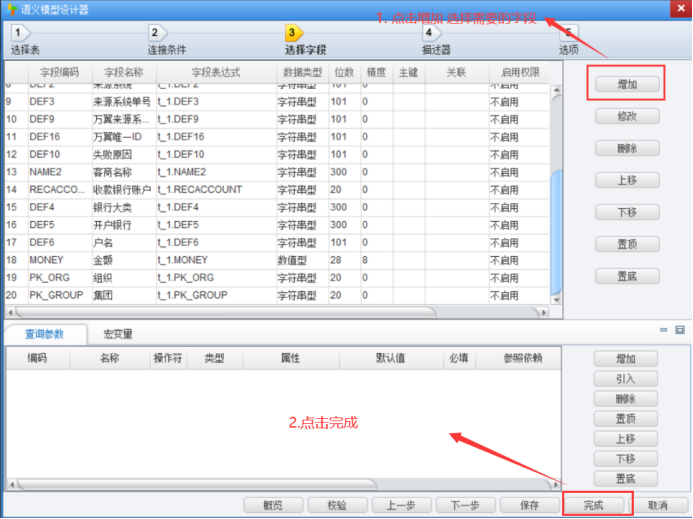Viewport: 693px width, 519px height.
Task: Click 数值型 data type cell
Action: [303, 260]
